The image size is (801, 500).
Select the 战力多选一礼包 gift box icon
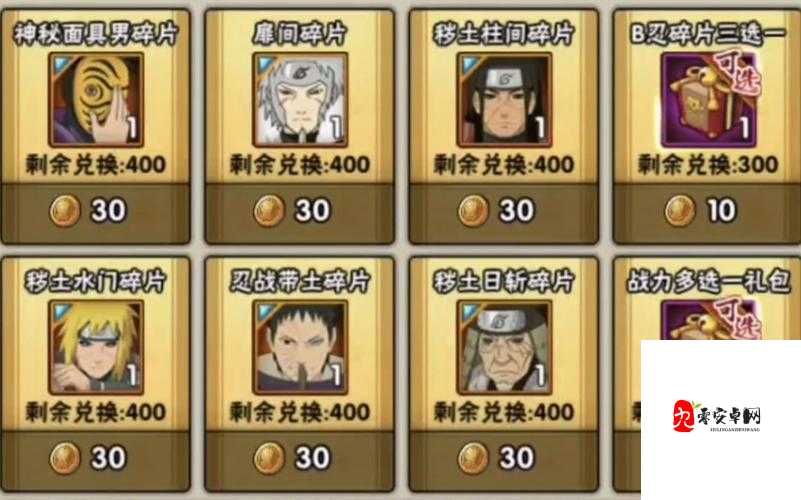pos(709,320)
